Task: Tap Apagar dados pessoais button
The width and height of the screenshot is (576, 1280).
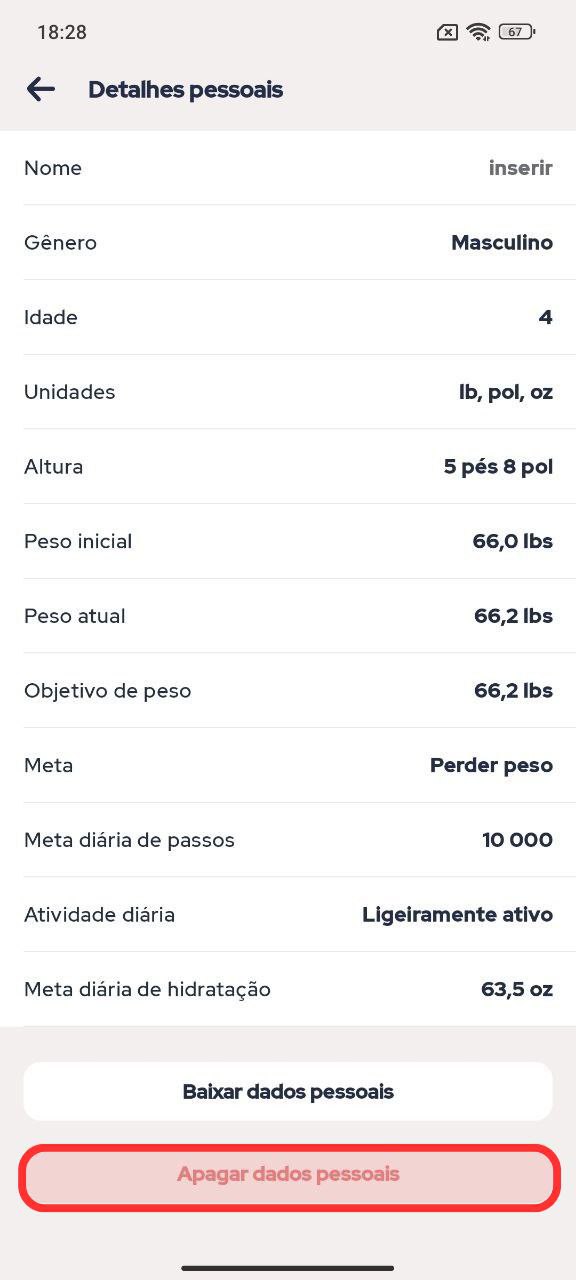Action: point(288,1174)
